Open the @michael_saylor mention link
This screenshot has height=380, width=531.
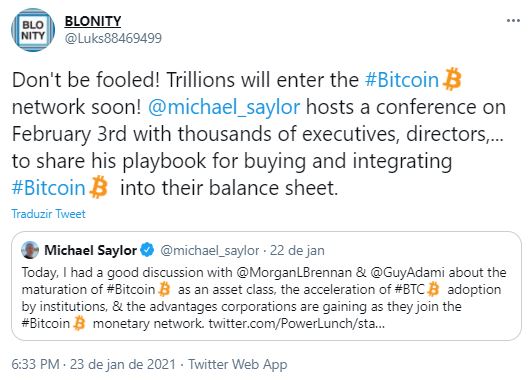pyautogui.click(x=224, y=107)
